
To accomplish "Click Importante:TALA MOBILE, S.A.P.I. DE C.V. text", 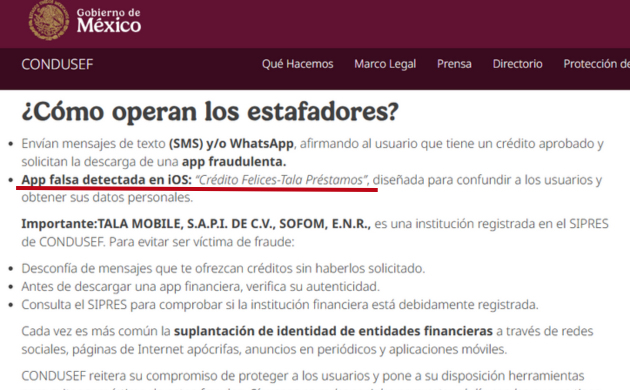I will pos(196,224).
